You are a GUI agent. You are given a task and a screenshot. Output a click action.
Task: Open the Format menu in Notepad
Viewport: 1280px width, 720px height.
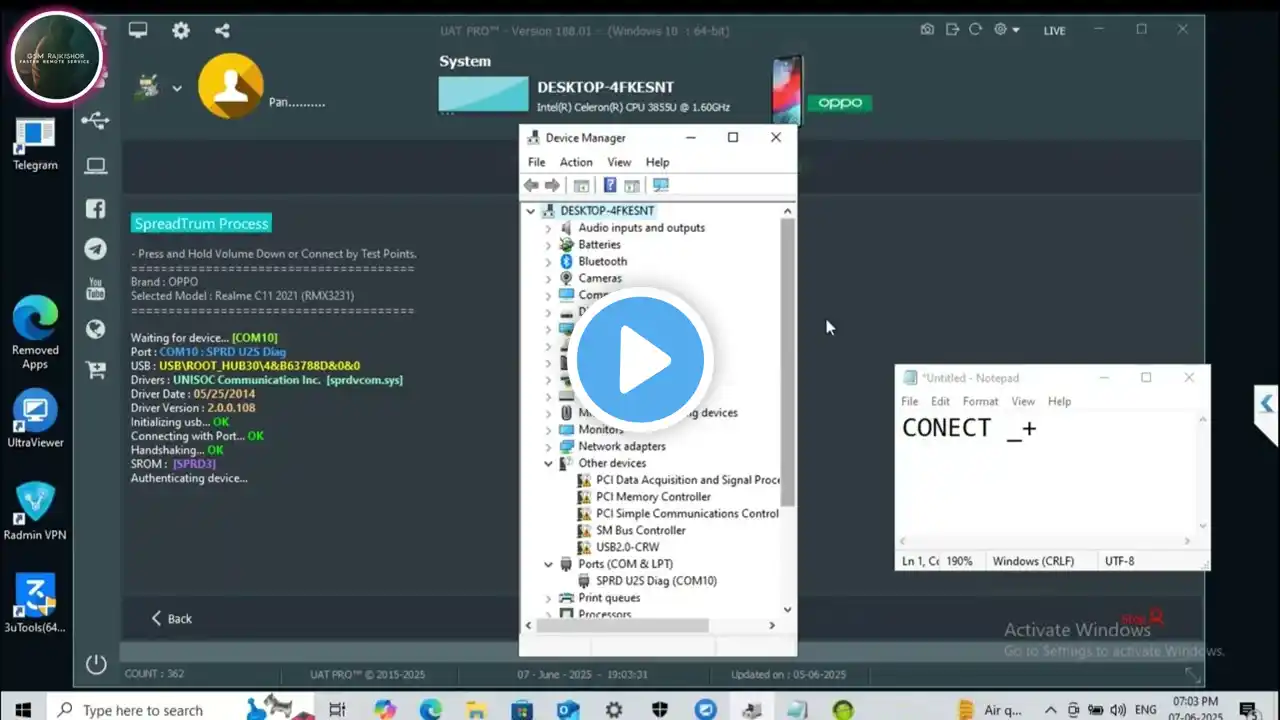pyautogui.click(x=980, y=401)
